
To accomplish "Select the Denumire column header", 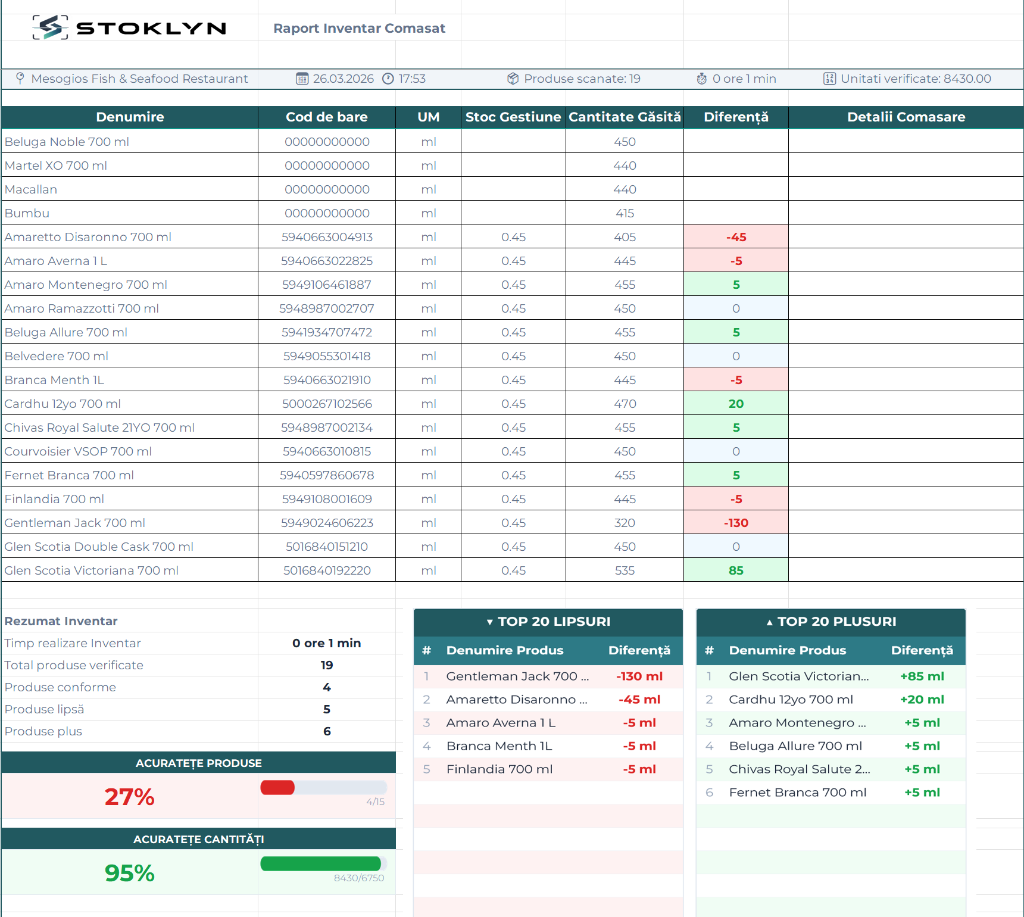I will [130, 117].
